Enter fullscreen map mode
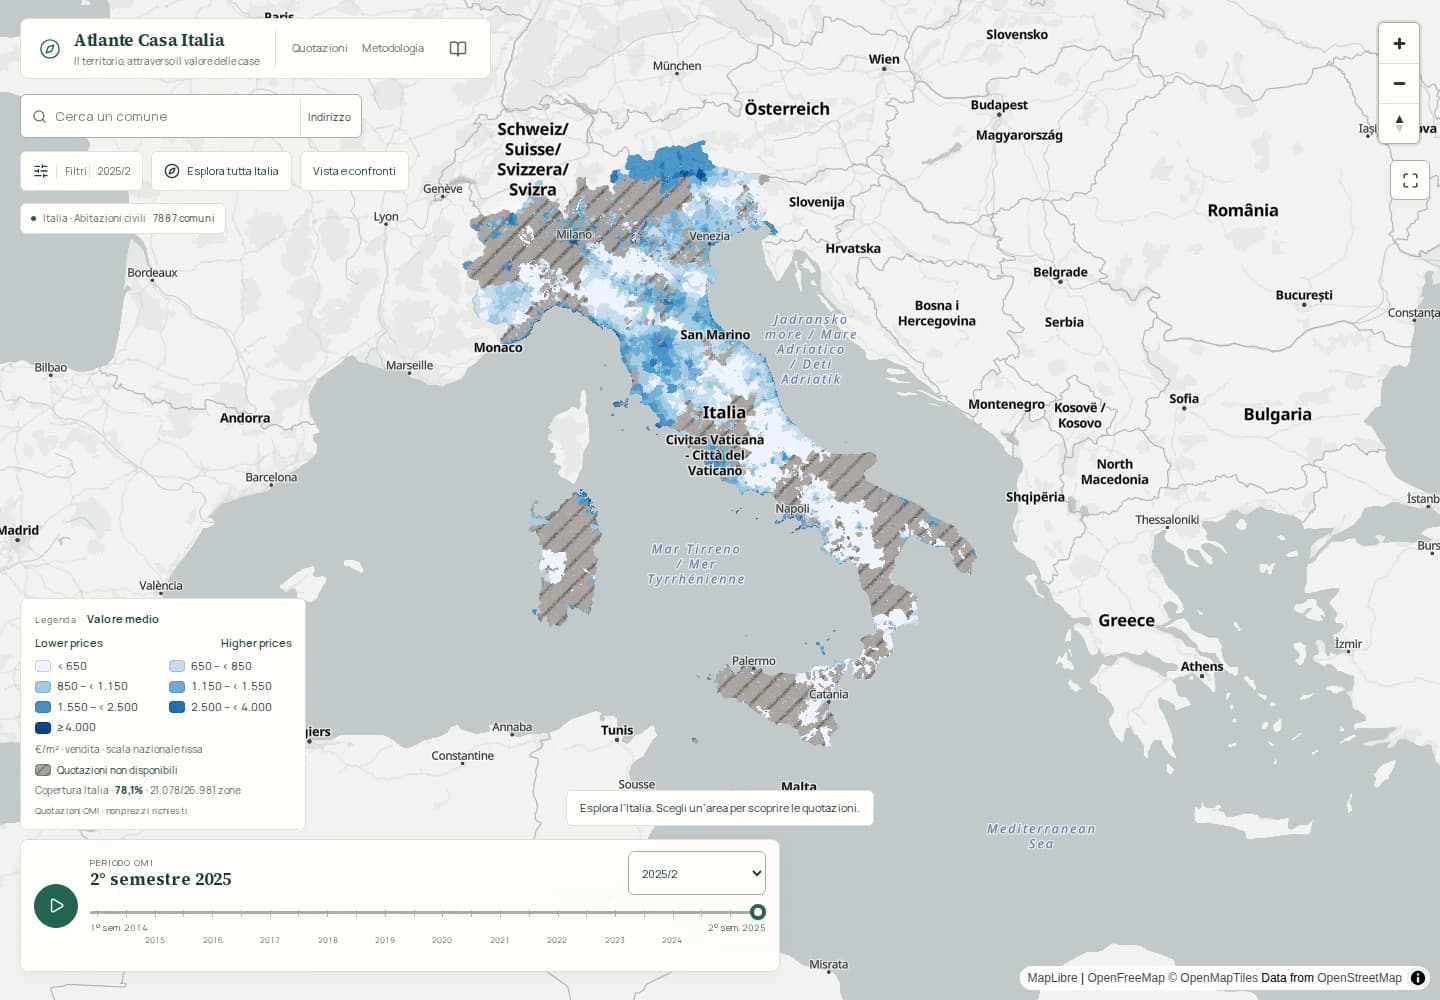 (1410, 180)
